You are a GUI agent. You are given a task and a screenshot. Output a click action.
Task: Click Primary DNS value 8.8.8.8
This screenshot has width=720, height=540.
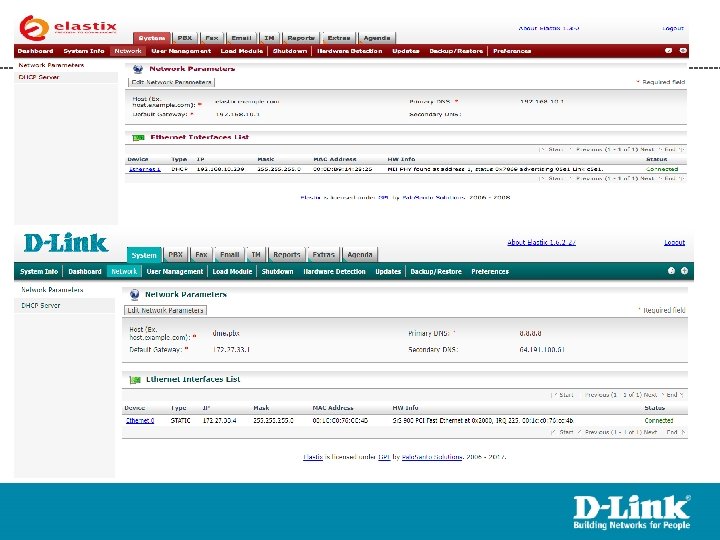[x=530, y=333]
